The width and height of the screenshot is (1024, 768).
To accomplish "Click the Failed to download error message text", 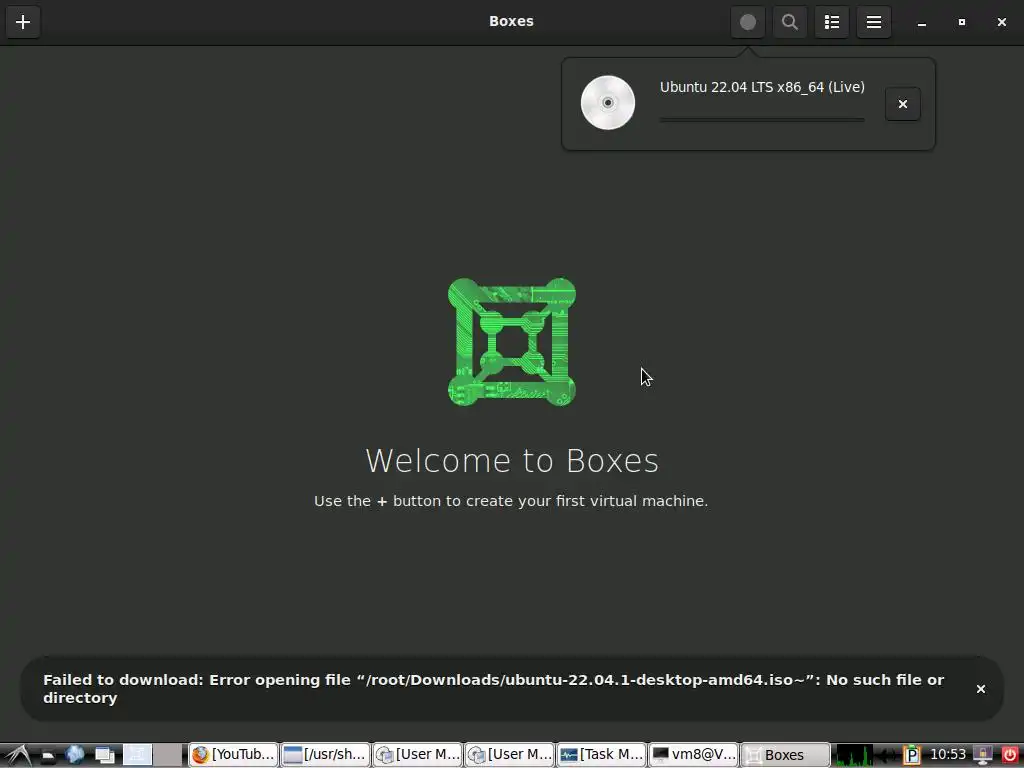I will (493, 689).
